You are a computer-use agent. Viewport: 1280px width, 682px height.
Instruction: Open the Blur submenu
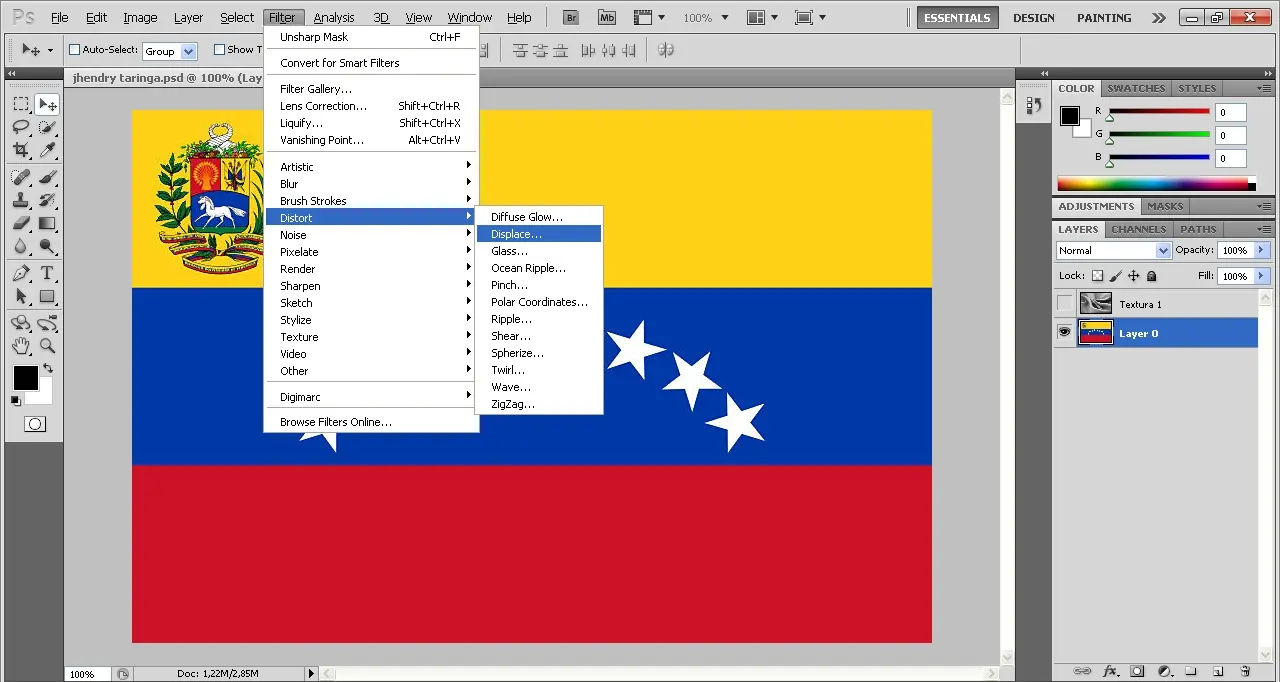pyautogui.click(x=371, y=184)
